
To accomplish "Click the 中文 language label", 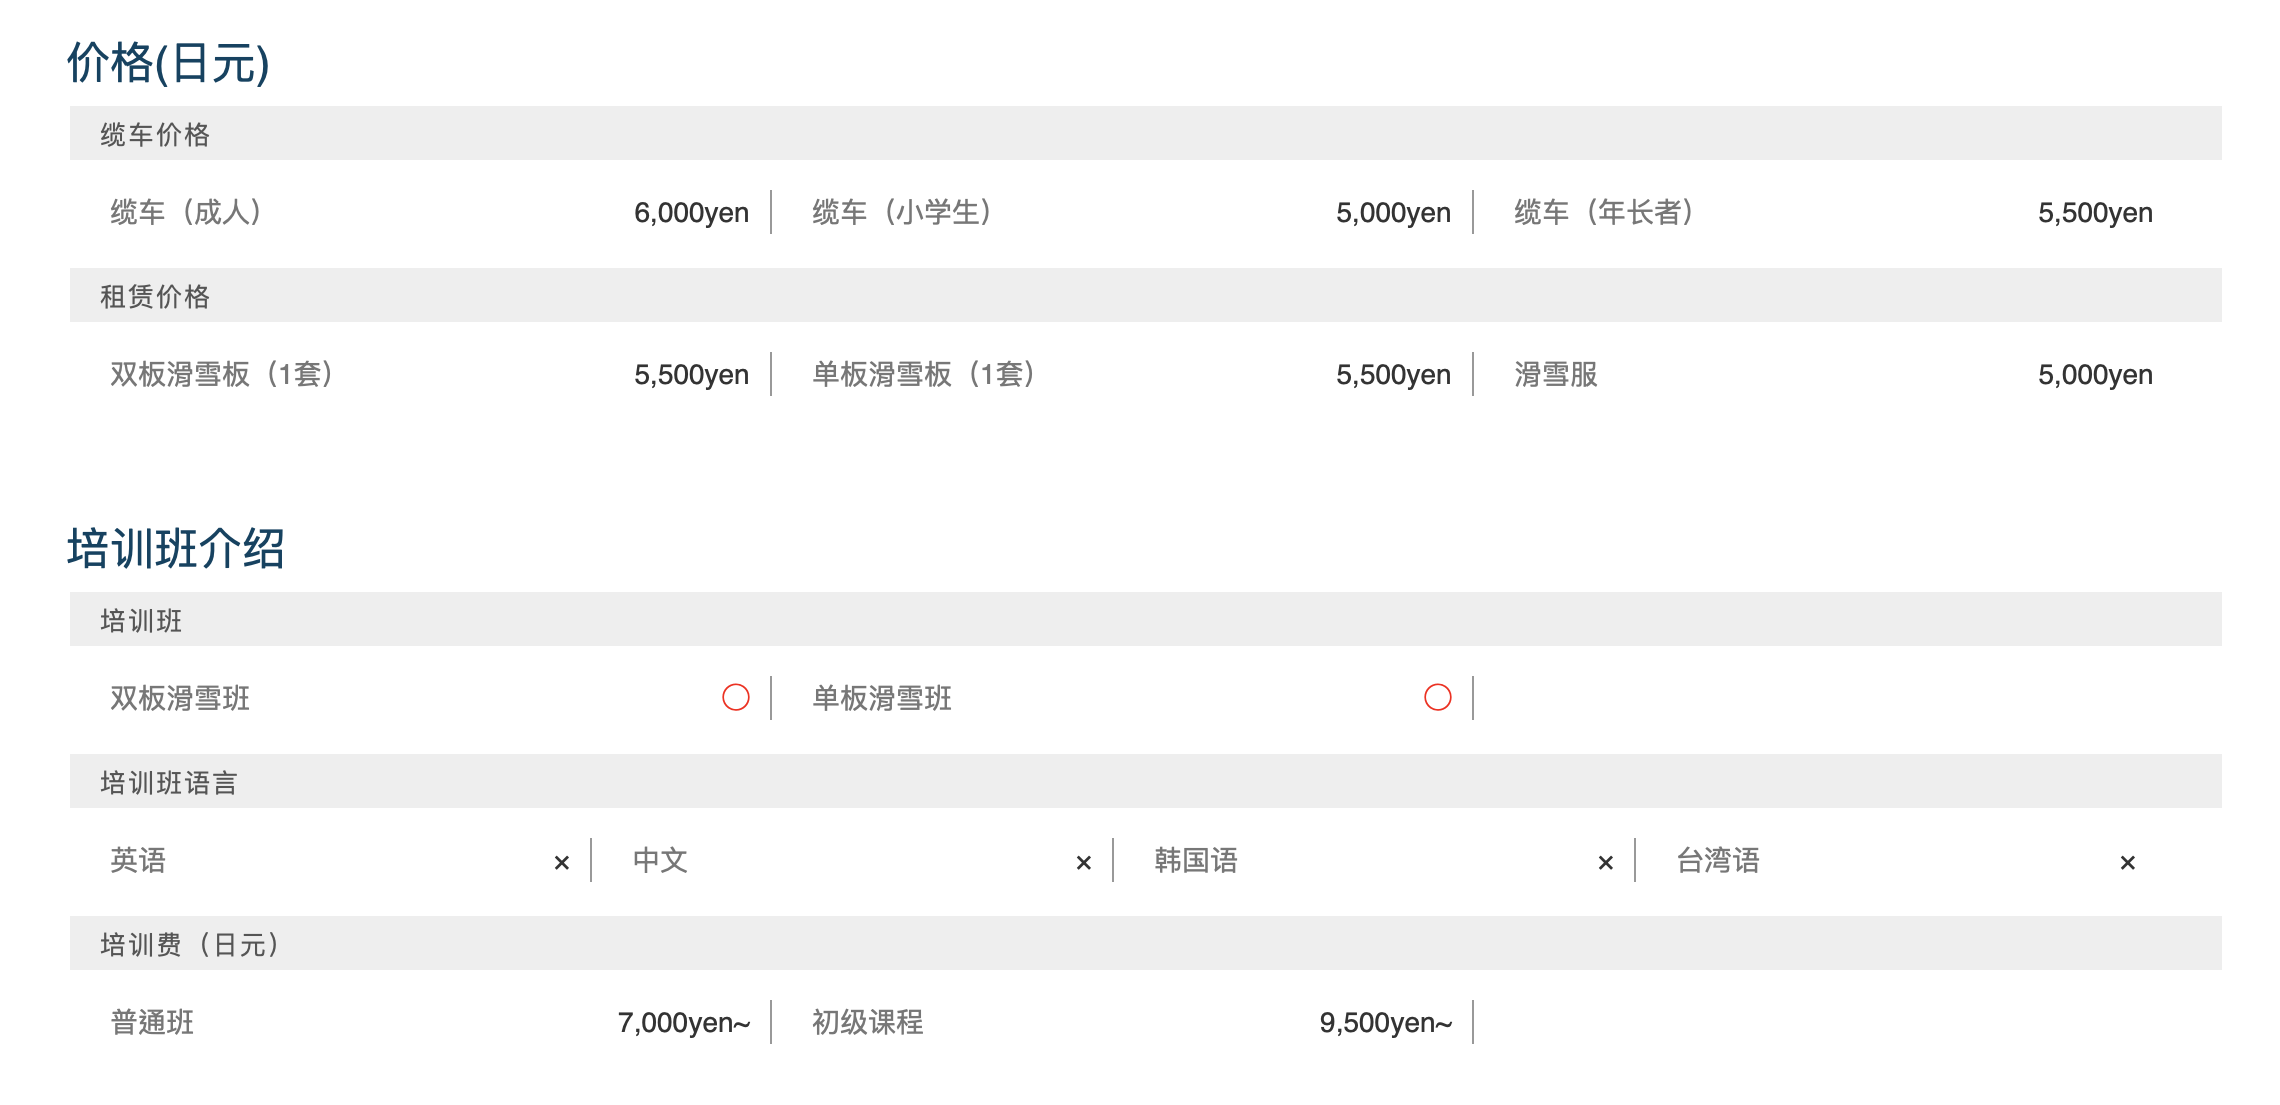I will coord(660,860).
